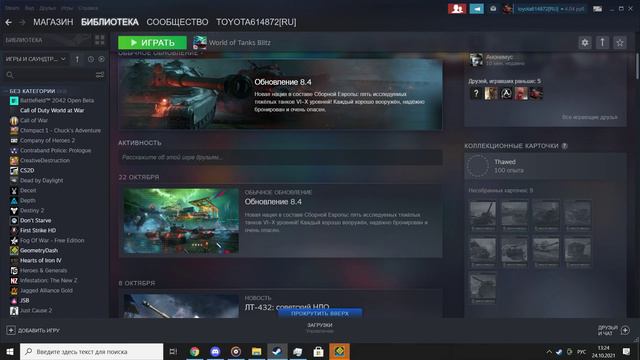Expand the ИГРЫ И САУНДТР... filter dropdown

click(x=36, y=59)
